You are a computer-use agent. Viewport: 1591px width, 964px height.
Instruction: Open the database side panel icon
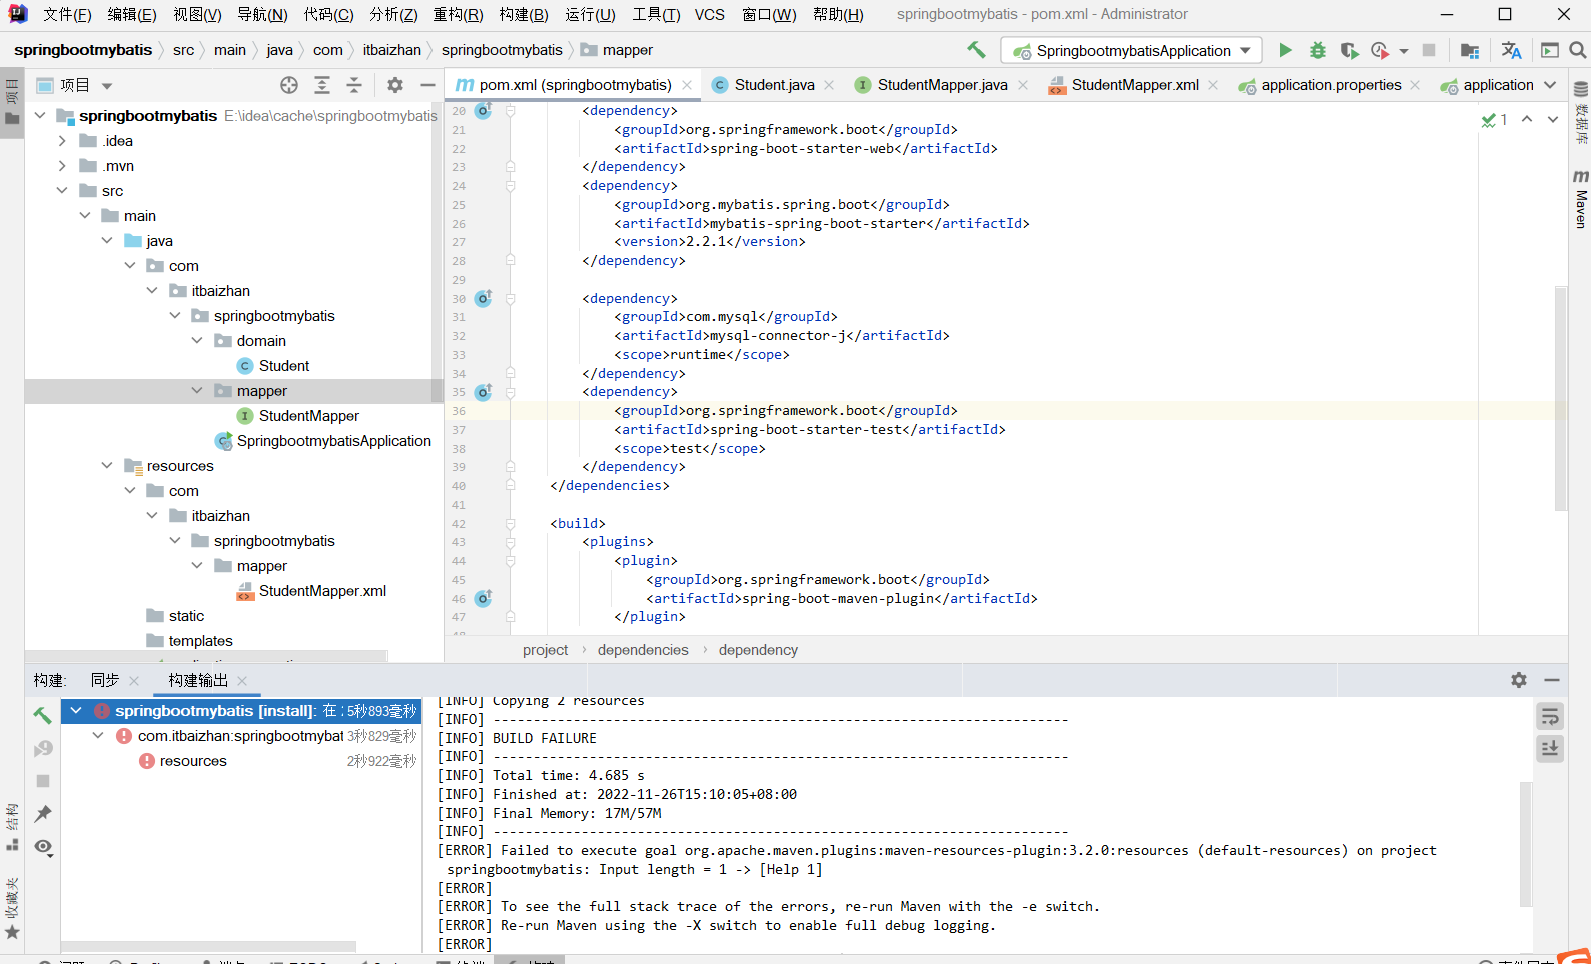click(1581, 112)
